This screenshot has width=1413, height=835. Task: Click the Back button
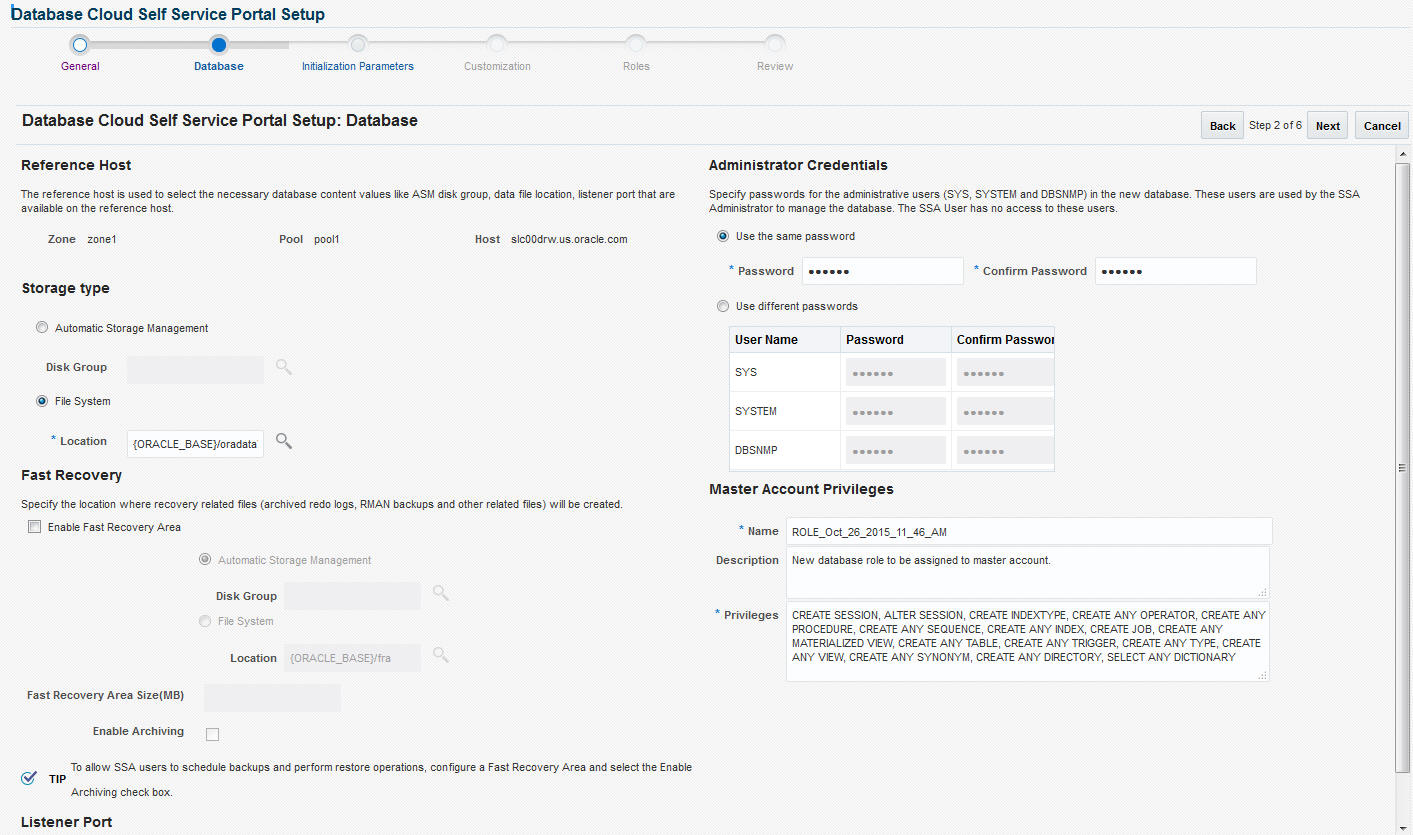[1222, 126]
